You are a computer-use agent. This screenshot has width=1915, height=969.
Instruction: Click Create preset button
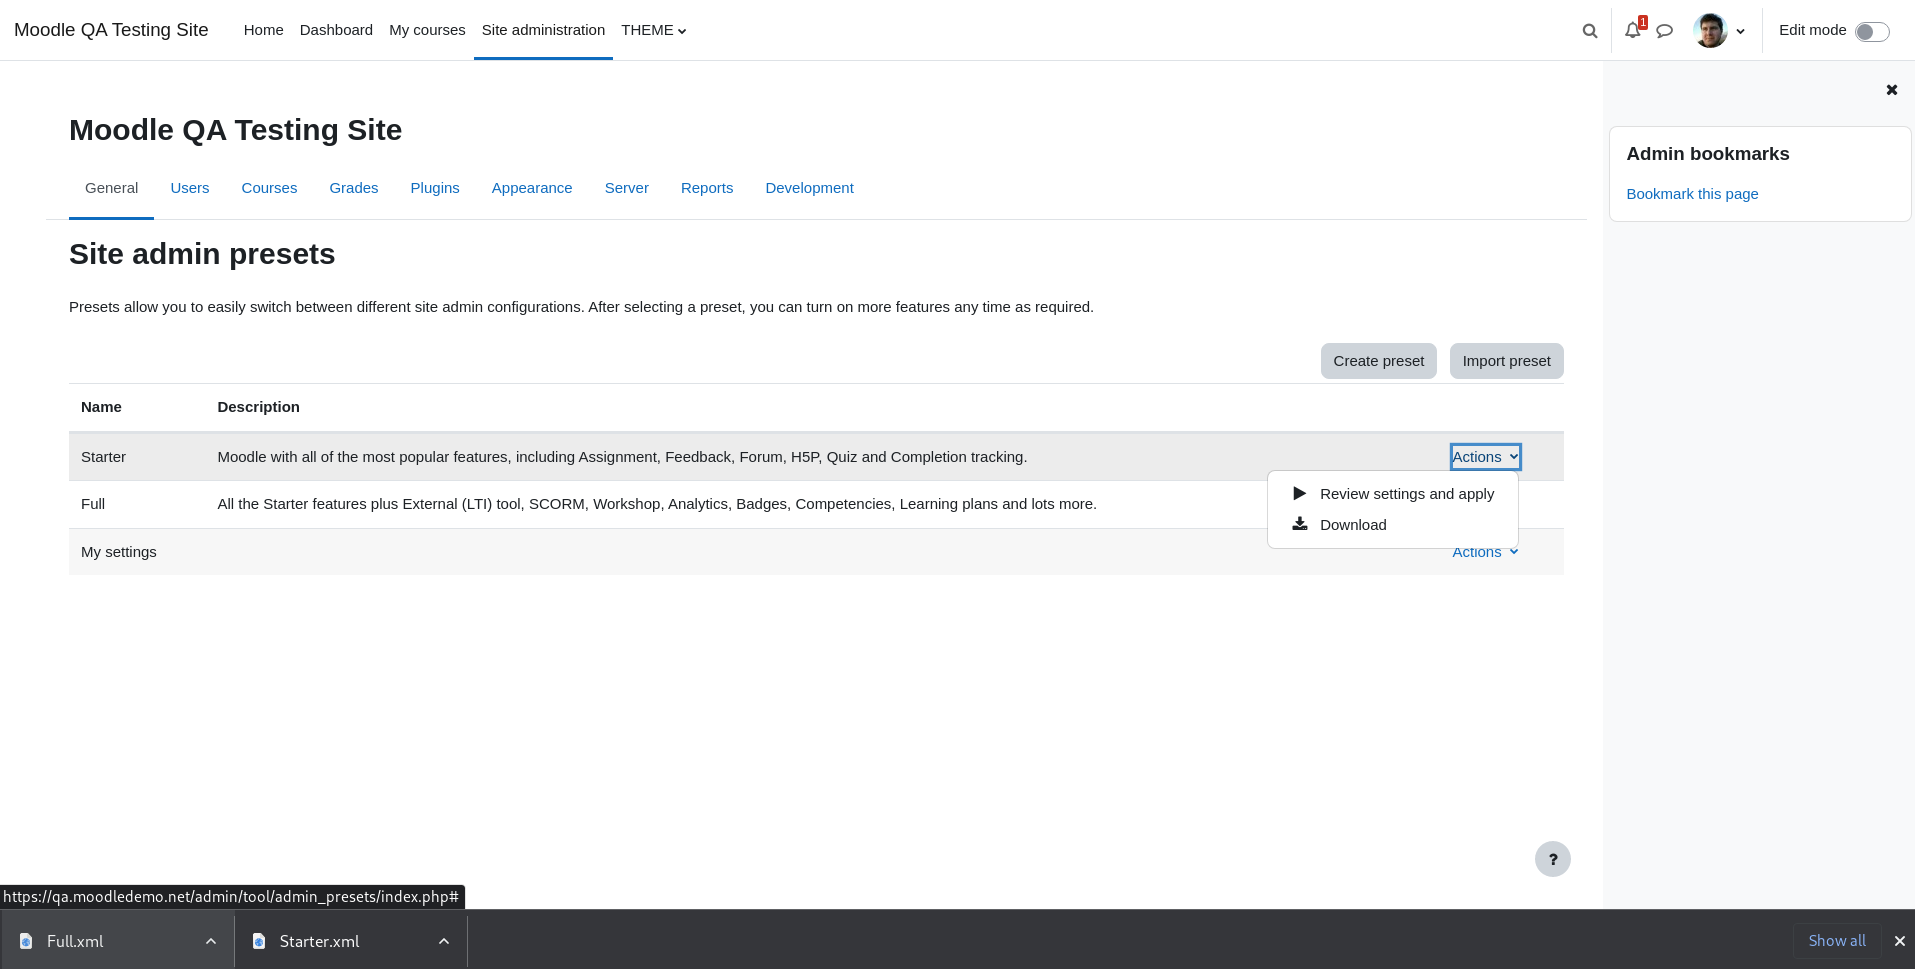1378,361
